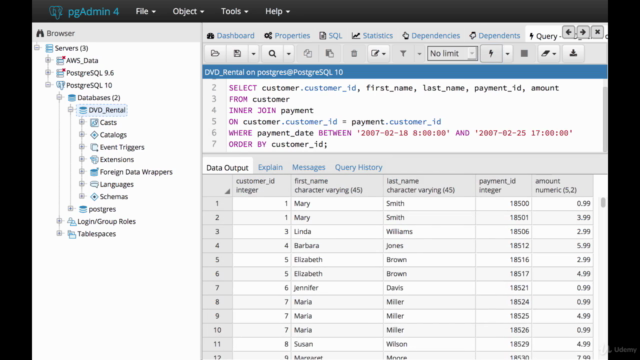The width and height of the screenshot is (640, 360).
Task: Click the customer_id column header
Action: point(262,185)
